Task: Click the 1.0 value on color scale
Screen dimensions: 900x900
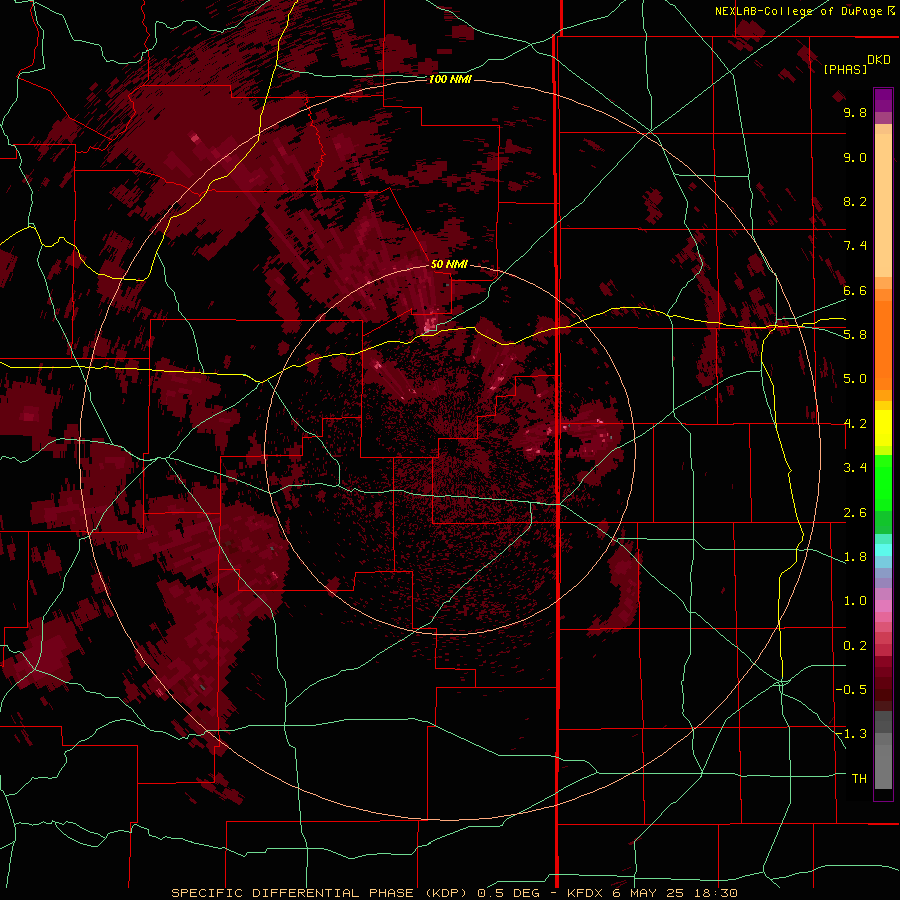Action: click(x=855, y=601)
